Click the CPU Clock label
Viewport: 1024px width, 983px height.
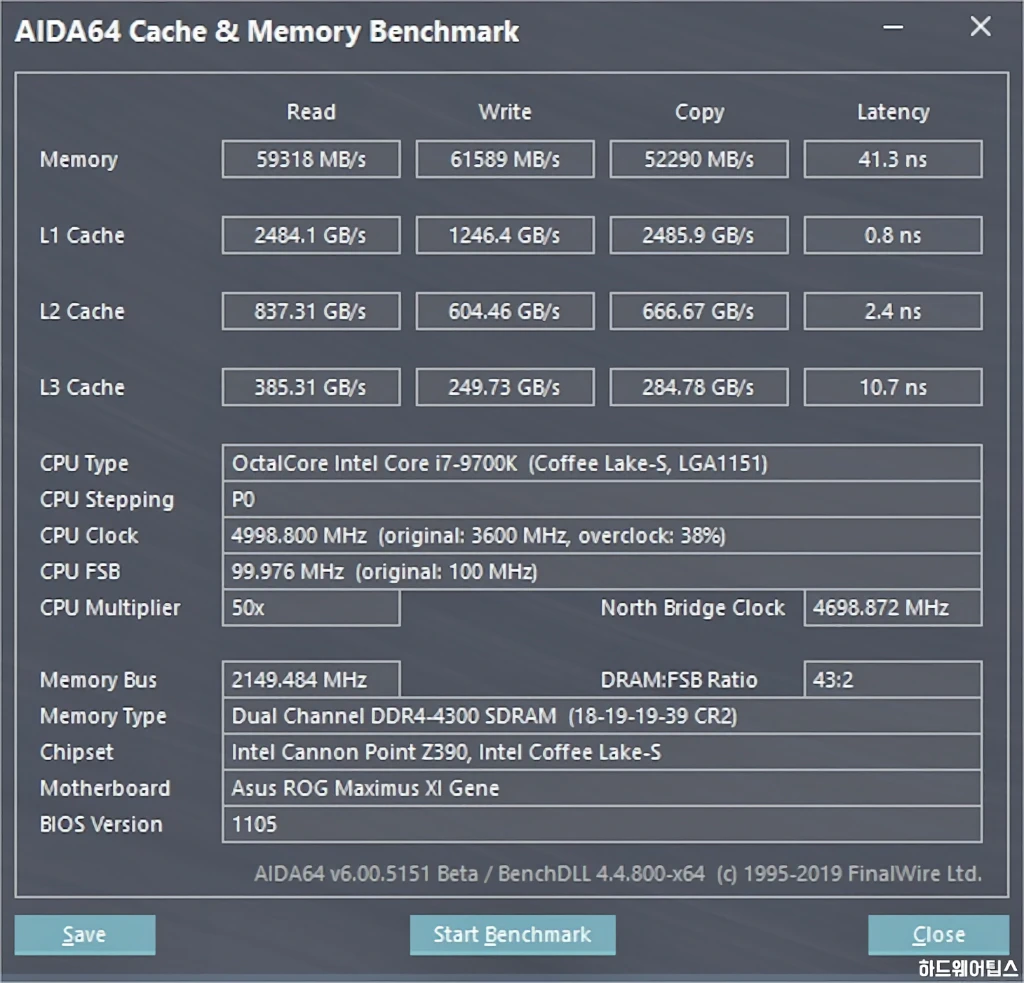pyautogui.click(x=89, y=536)
